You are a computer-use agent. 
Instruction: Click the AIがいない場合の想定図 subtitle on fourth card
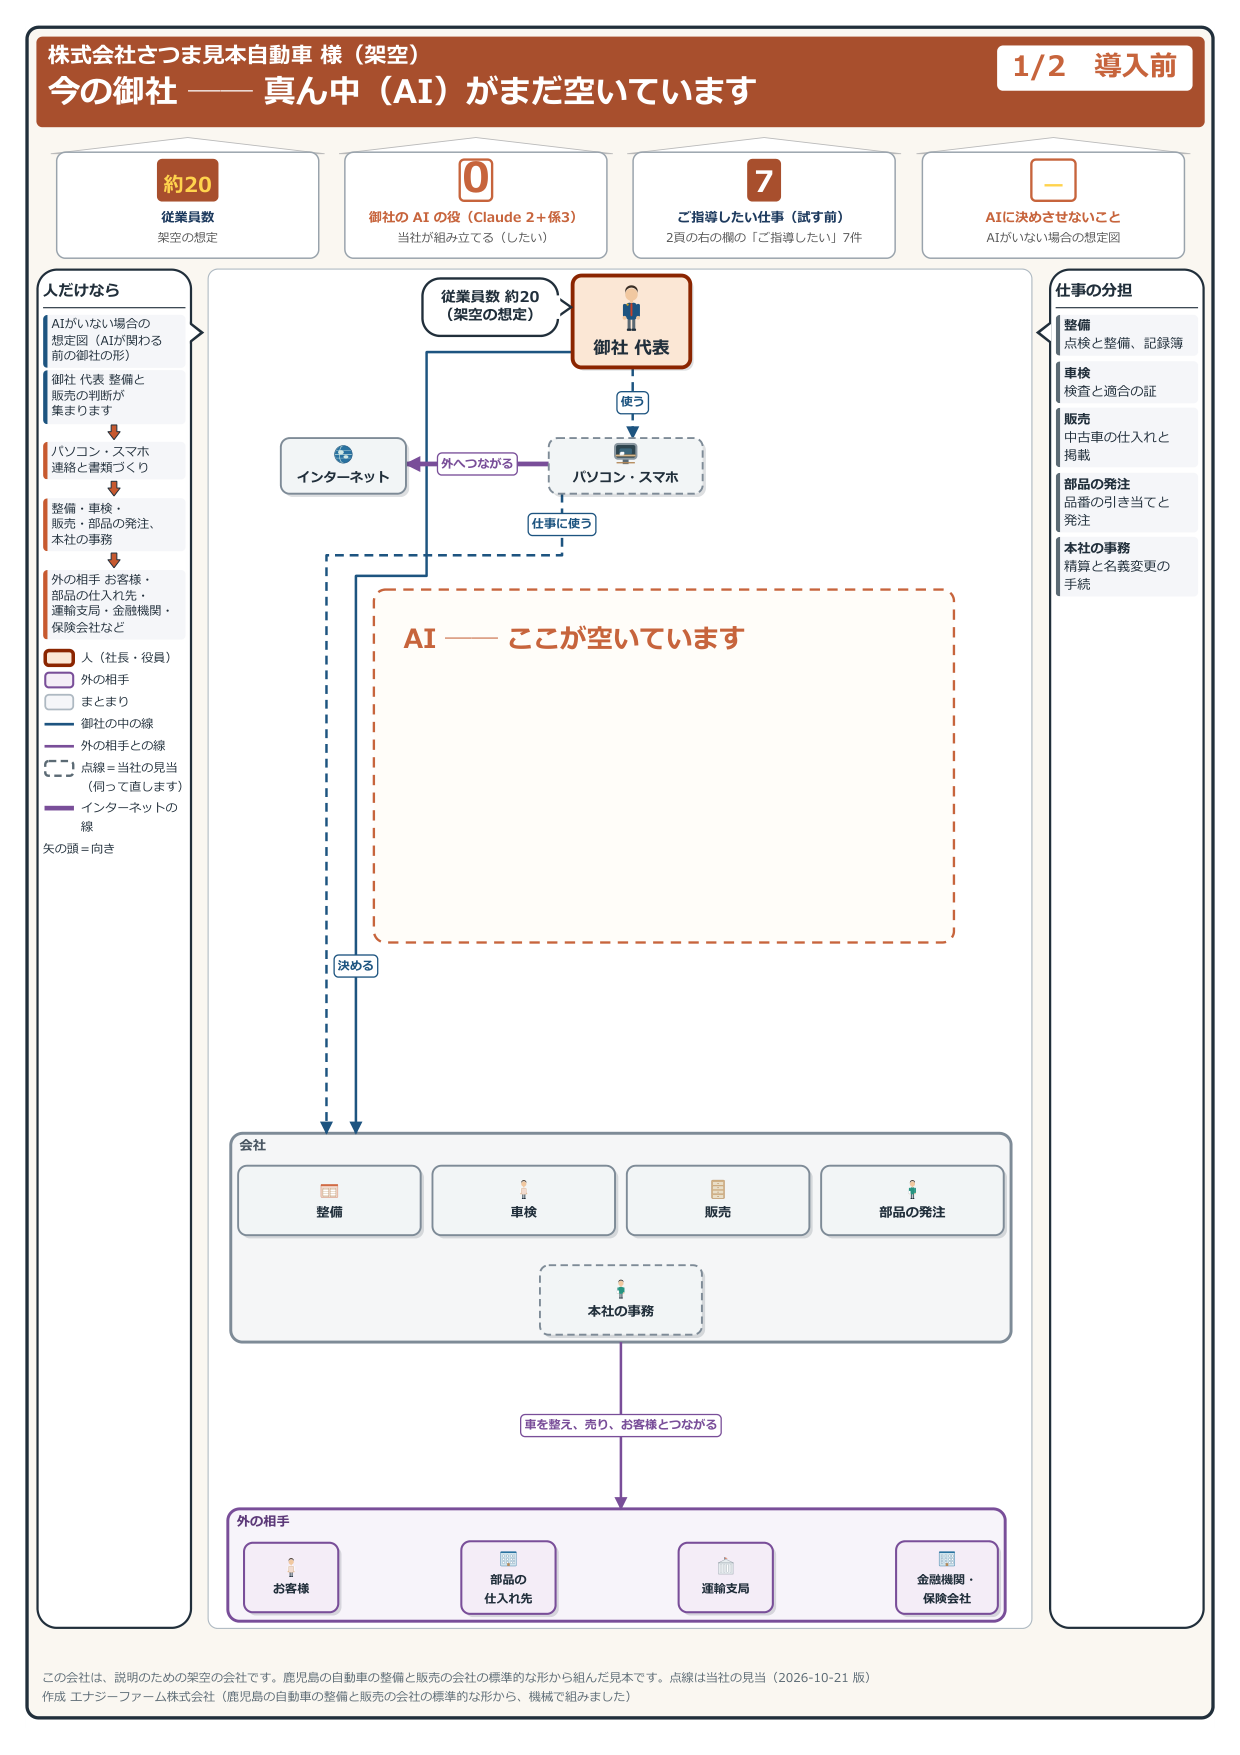1053,238
